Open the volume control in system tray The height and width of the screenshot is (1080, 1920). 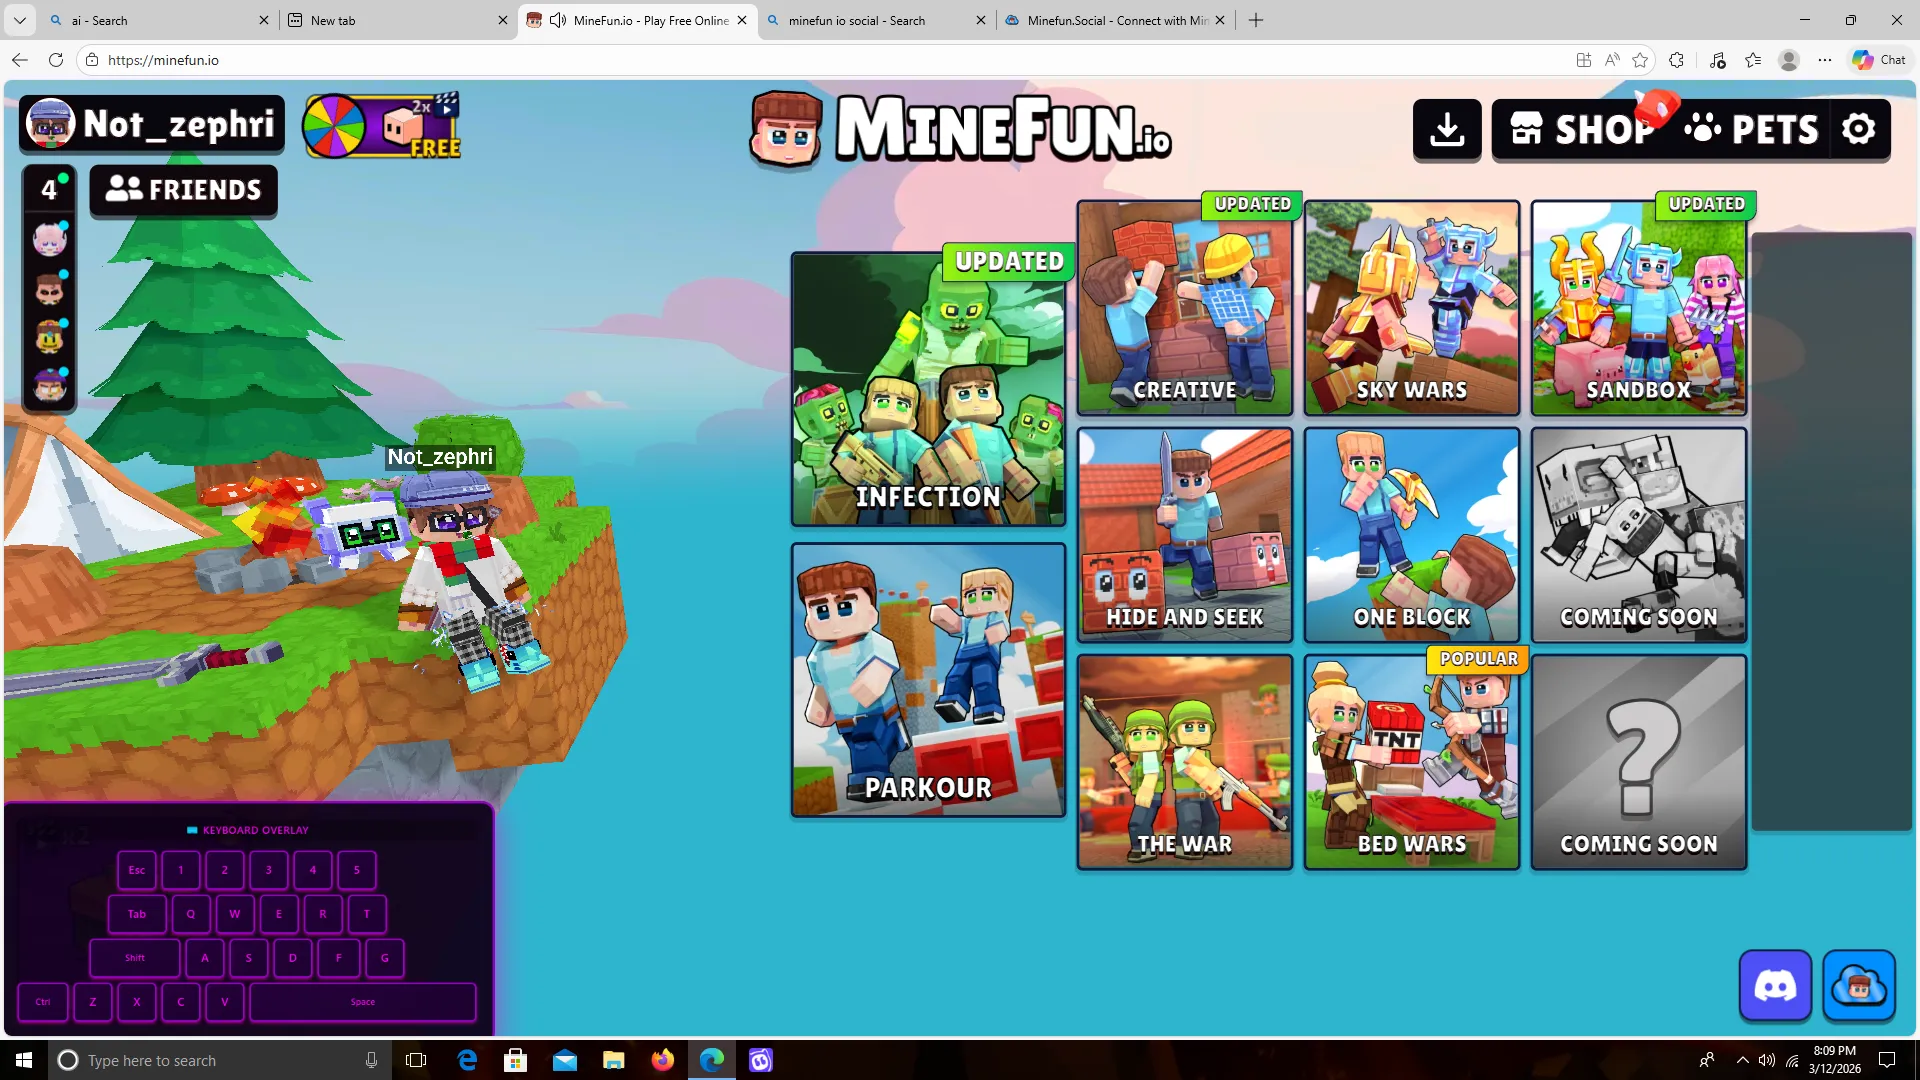coord(1767,1060)
